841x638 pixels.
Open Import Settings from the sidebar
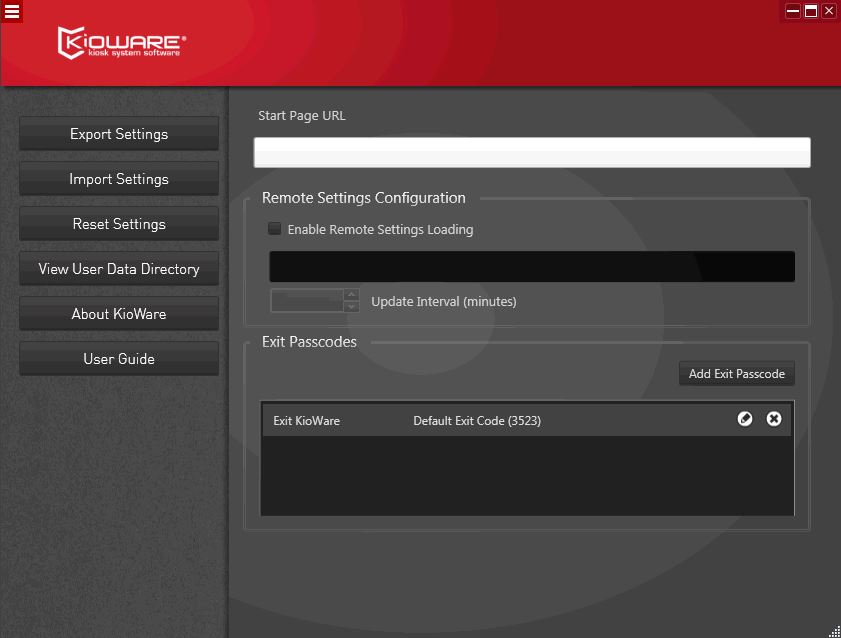[x=119, y=179]
